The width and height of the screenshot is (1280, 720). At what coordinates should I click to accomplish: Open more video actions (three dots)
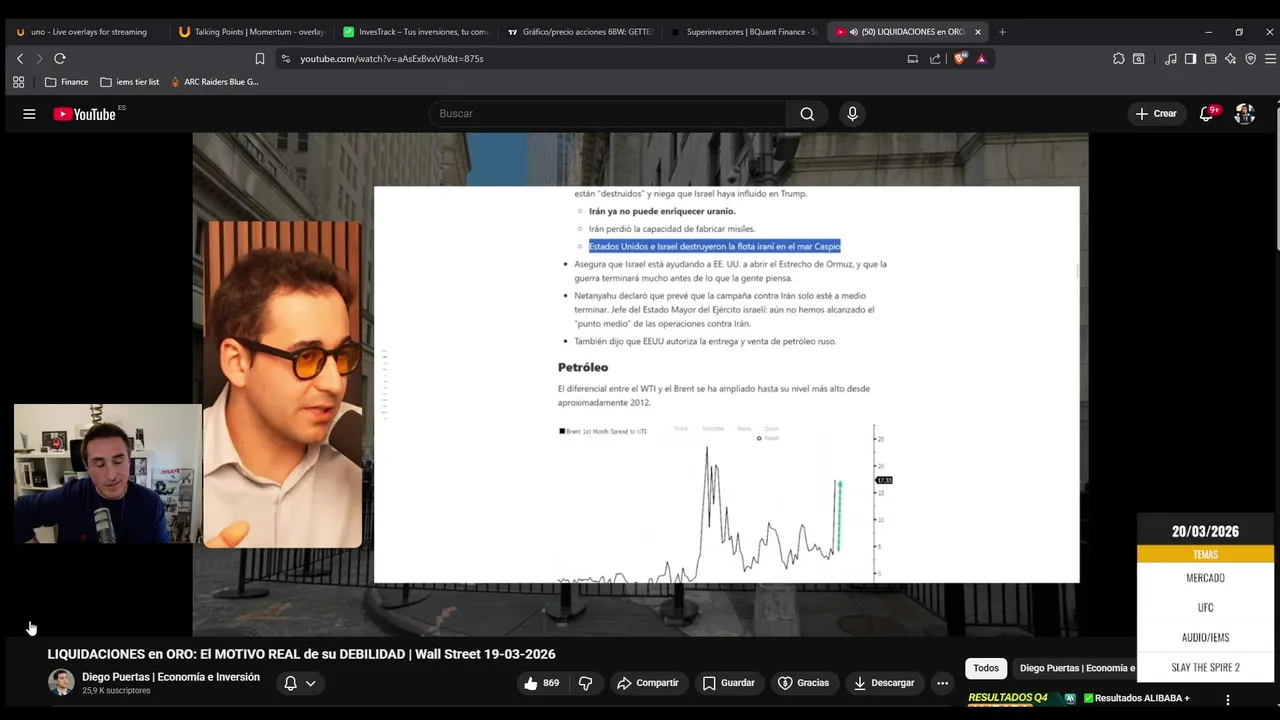942,683
